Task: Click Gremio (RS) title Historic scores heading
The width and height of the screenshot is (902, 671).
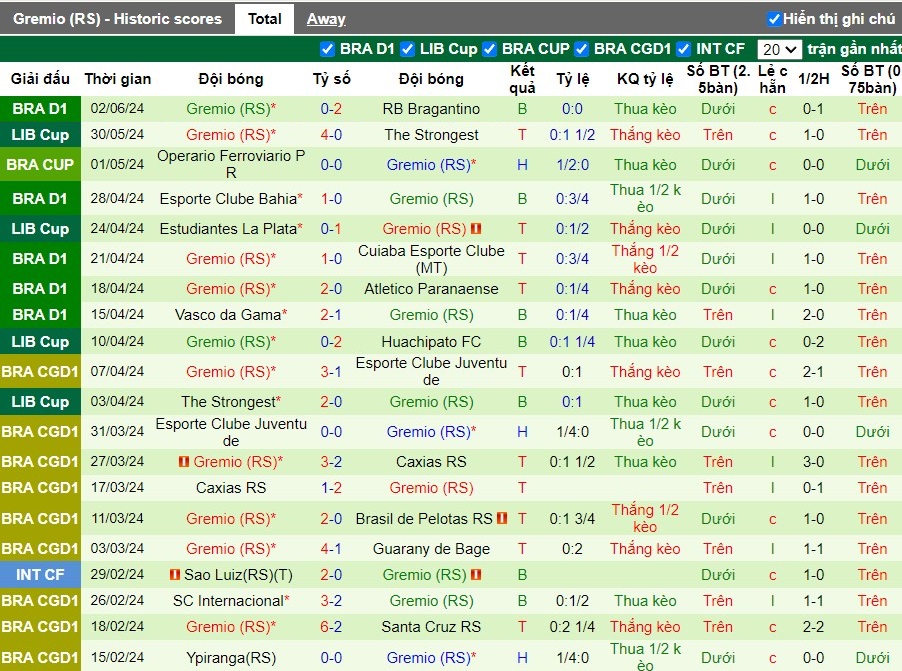Action: (117, 19)
